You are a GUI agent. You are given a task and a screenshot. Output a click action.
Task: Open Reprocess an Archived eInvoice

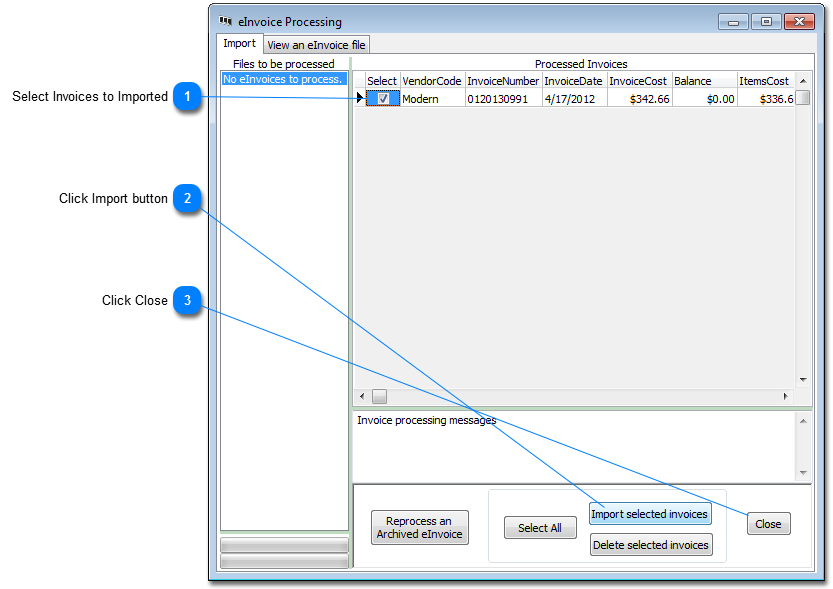coord(419,527)
